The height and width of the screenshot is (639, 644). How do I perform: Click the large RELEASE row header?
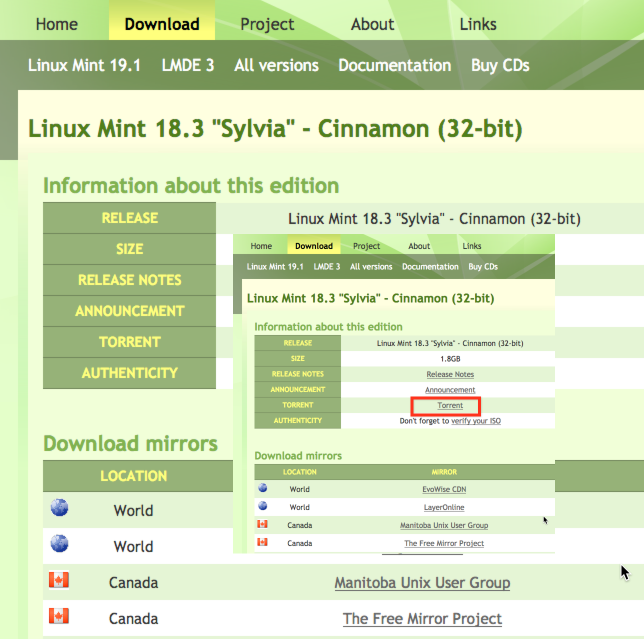point(129,218)
